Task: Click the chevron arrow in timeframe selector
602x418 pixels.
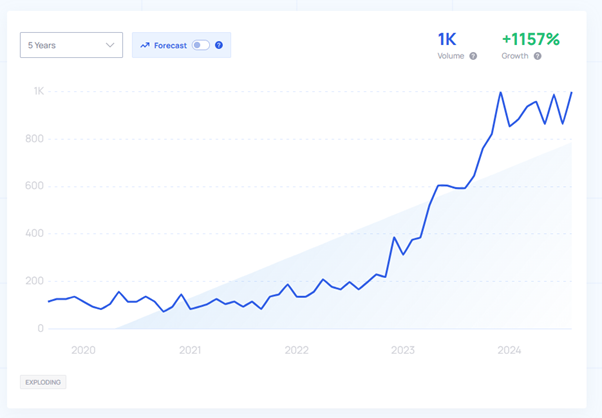Action: tap(110, 45)
